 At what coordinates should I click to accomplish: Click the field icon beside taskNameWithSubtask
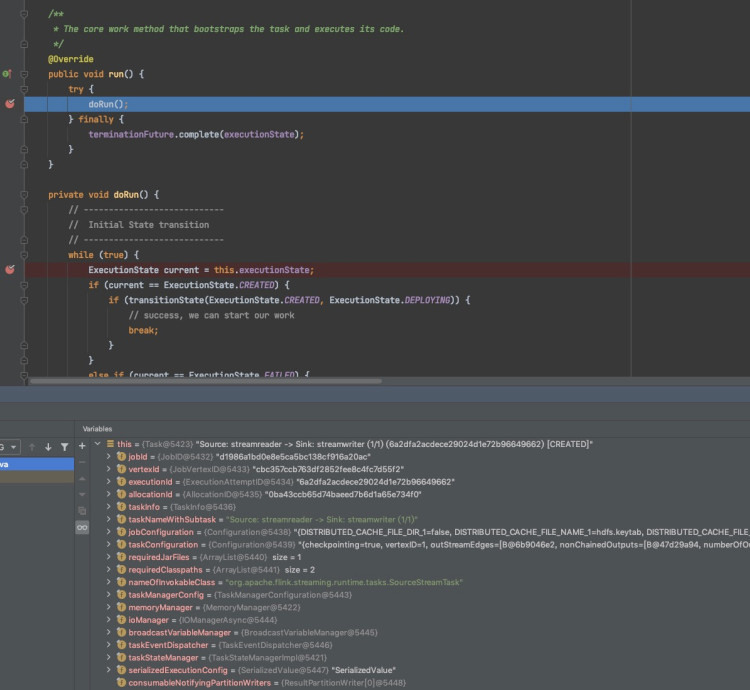click(x=121, y=519)
